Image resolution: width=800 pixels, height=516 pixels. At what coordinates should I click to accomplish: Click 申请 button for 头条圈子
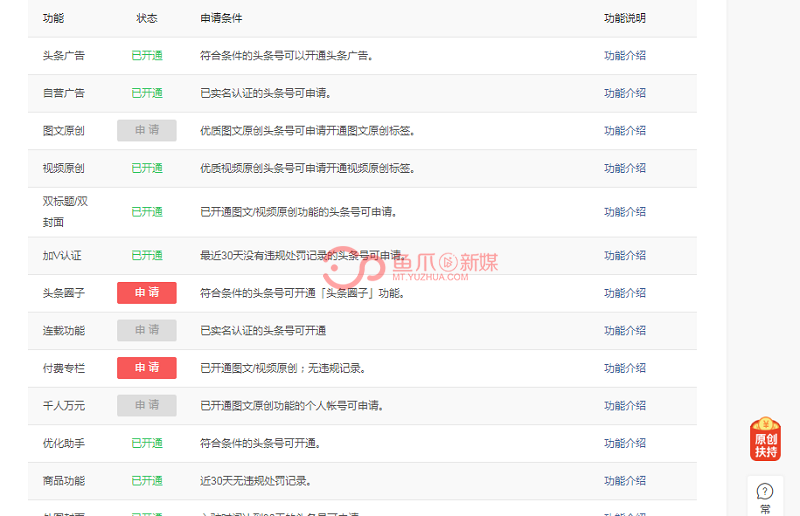147,293
